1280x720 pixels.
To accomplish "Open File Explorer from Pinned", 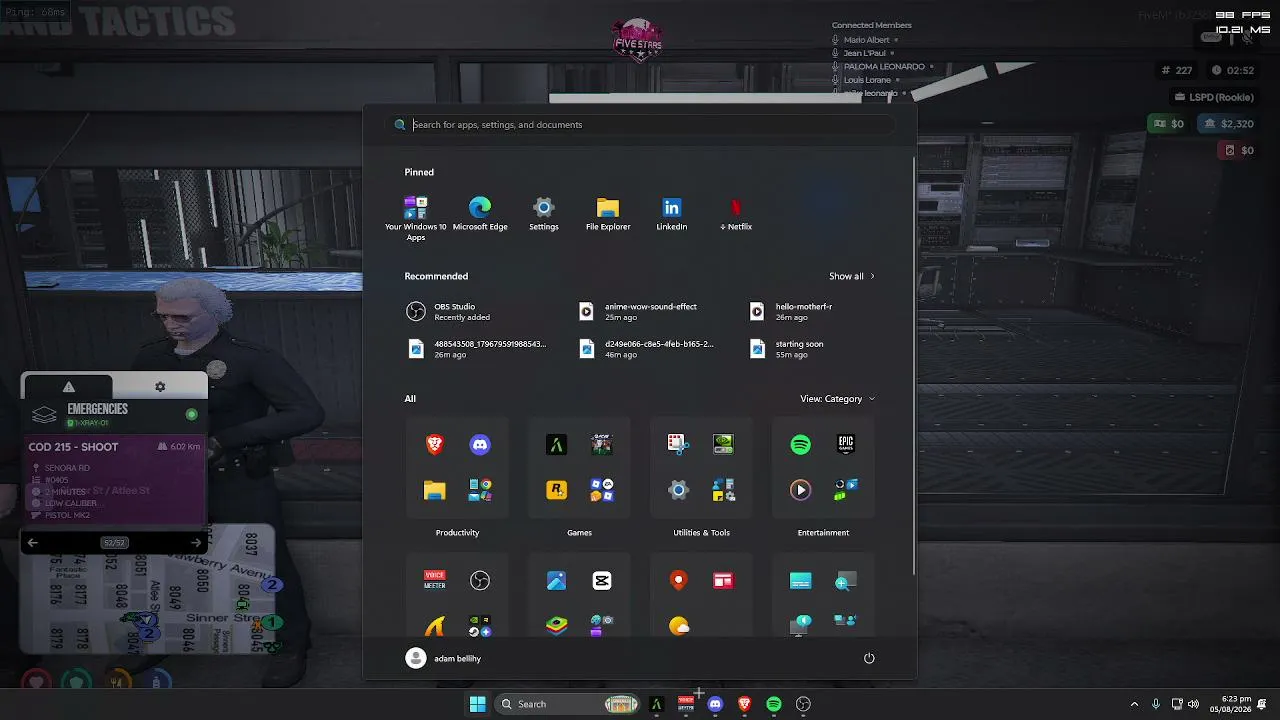I will [x=608, y=214].
